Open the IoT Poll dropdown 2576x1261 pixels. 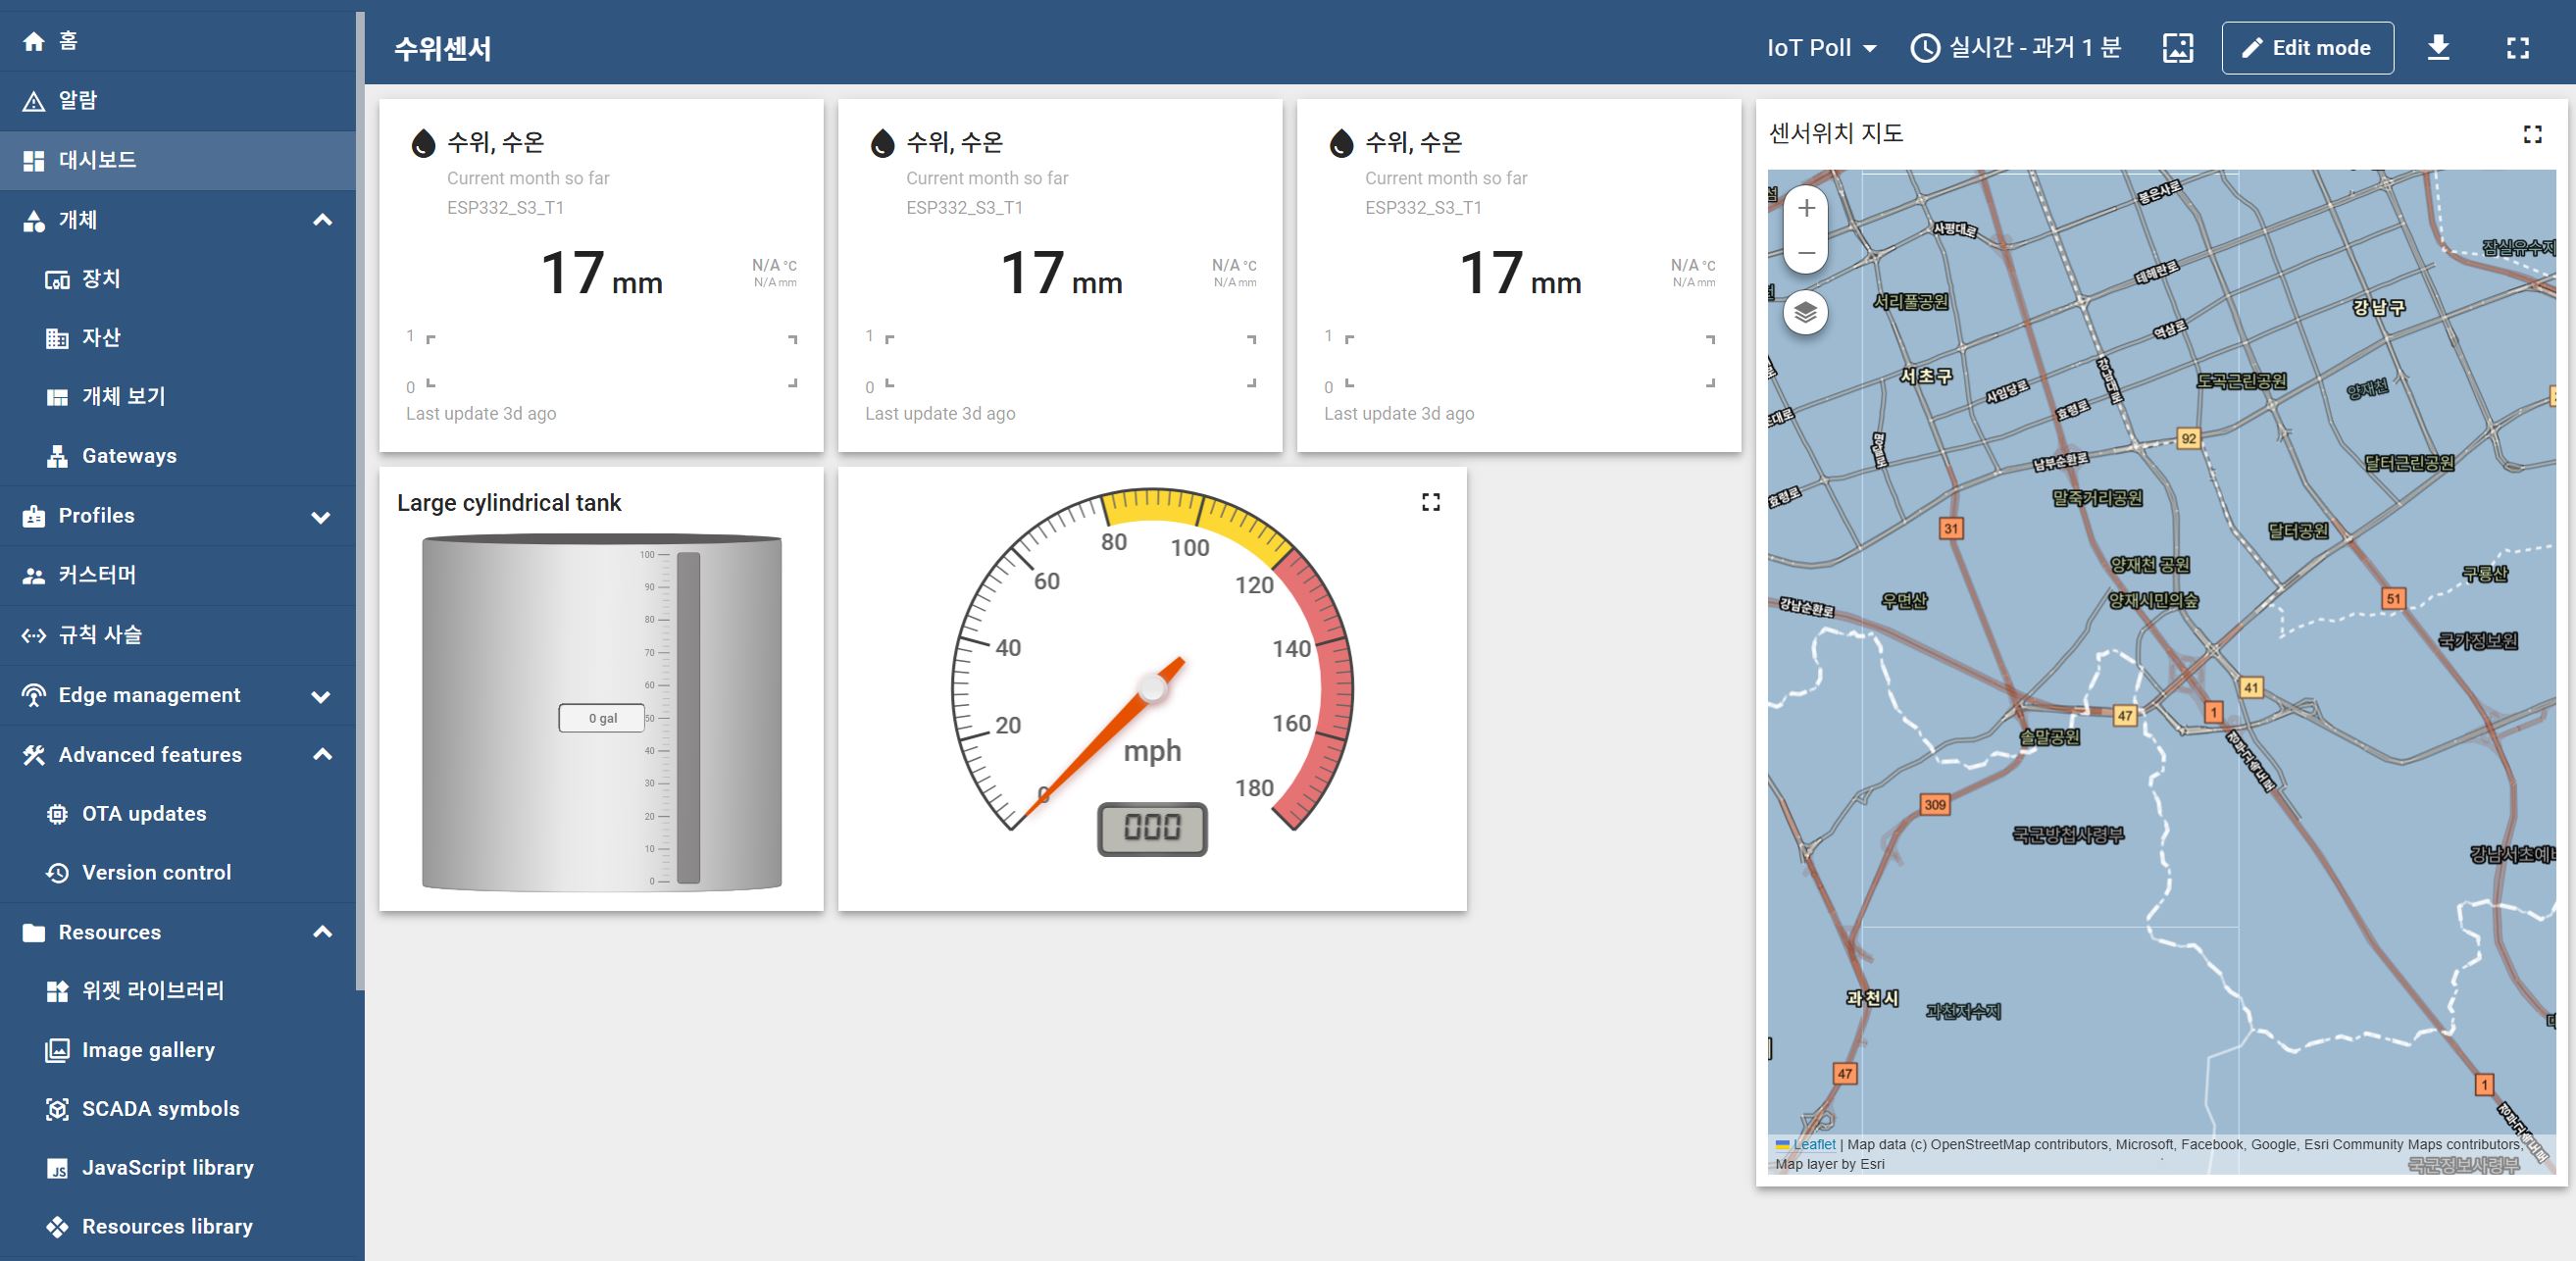1822,48
